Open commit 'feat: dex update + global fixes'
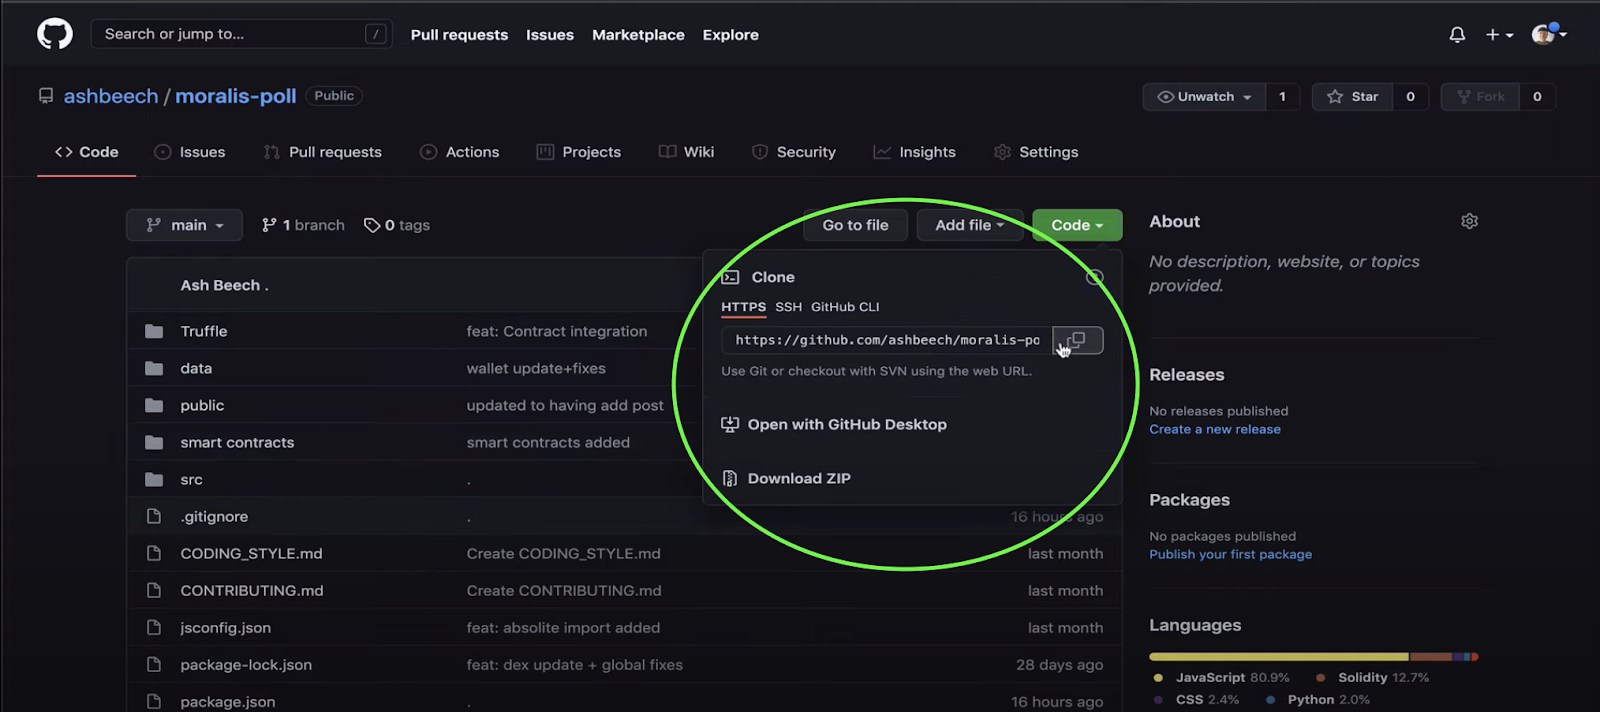The width and height of the screenshot is (1600, 712). click(575, 664)
